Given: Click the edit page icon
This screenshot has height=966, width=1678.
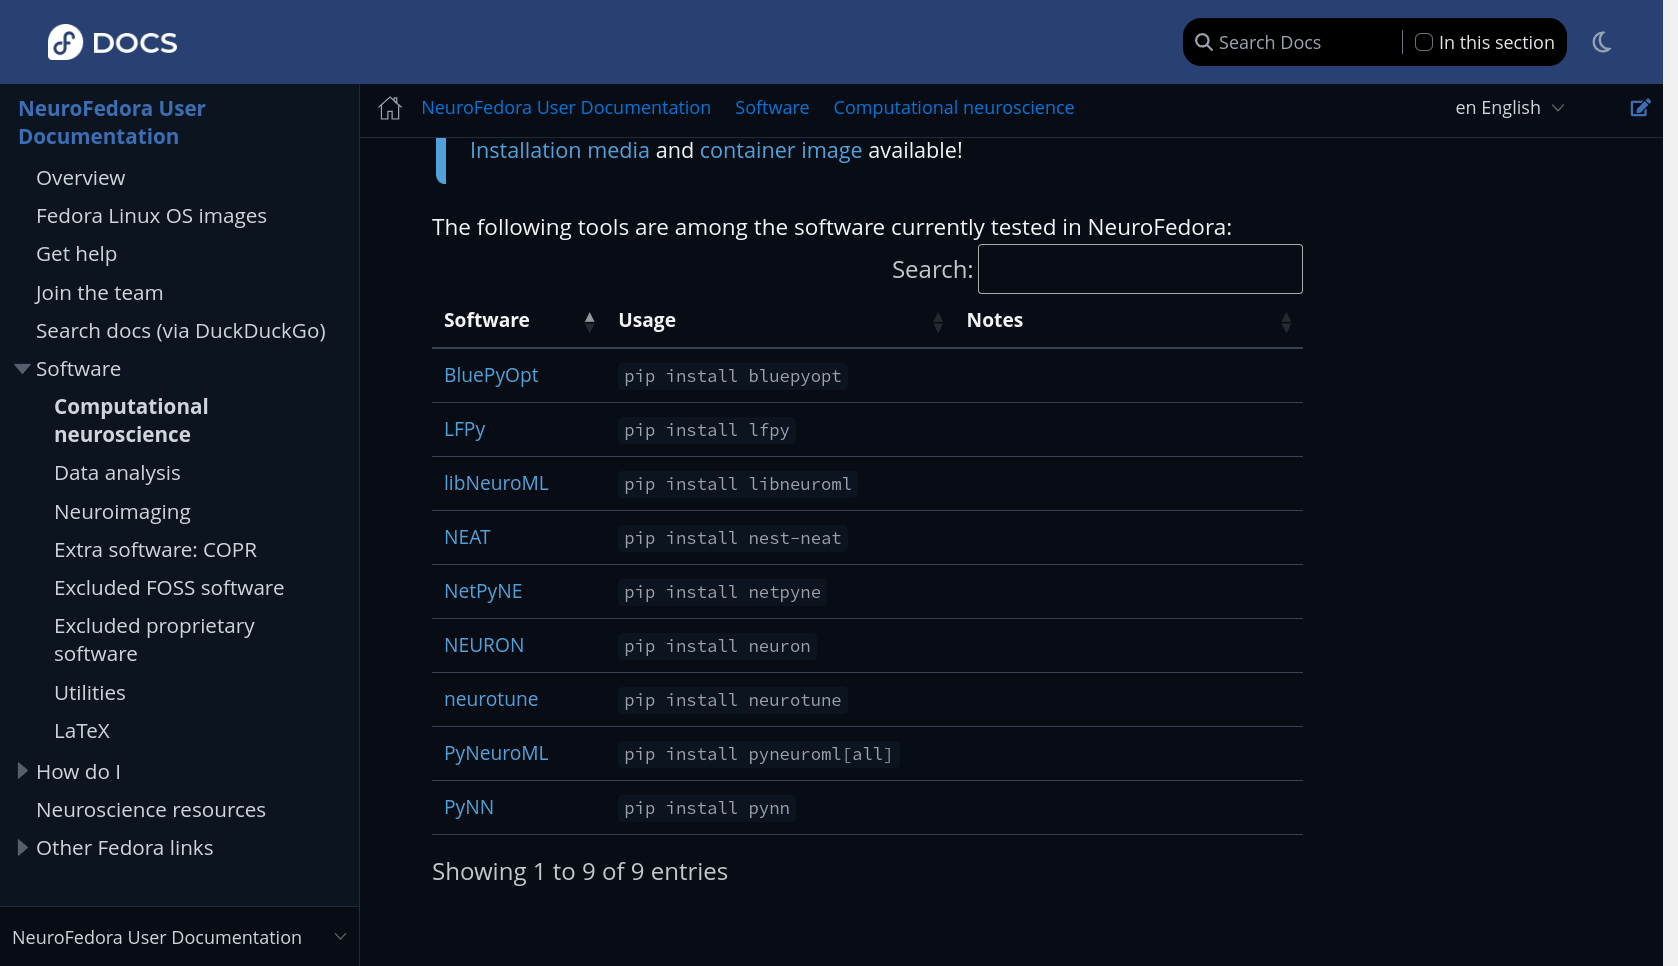Looking at the screenshot, I should (x=1640, y=107).
